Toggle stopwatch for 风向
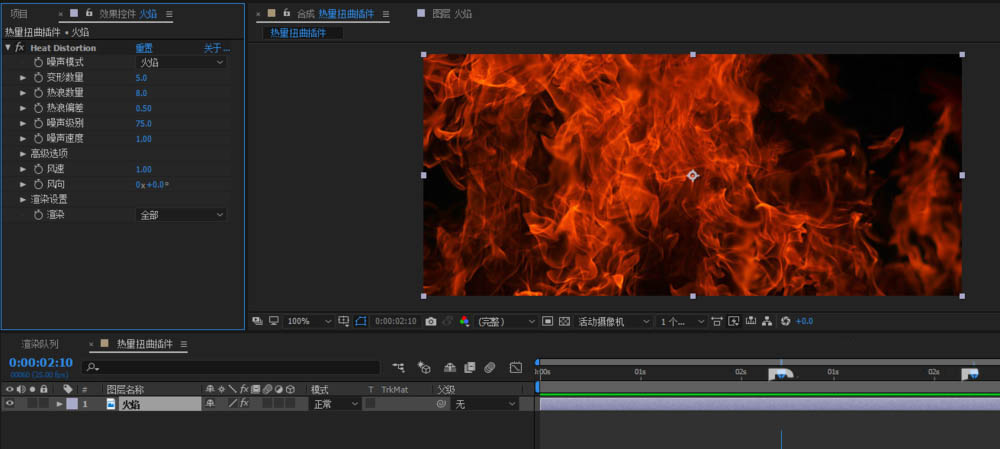 tap(38, 184)
